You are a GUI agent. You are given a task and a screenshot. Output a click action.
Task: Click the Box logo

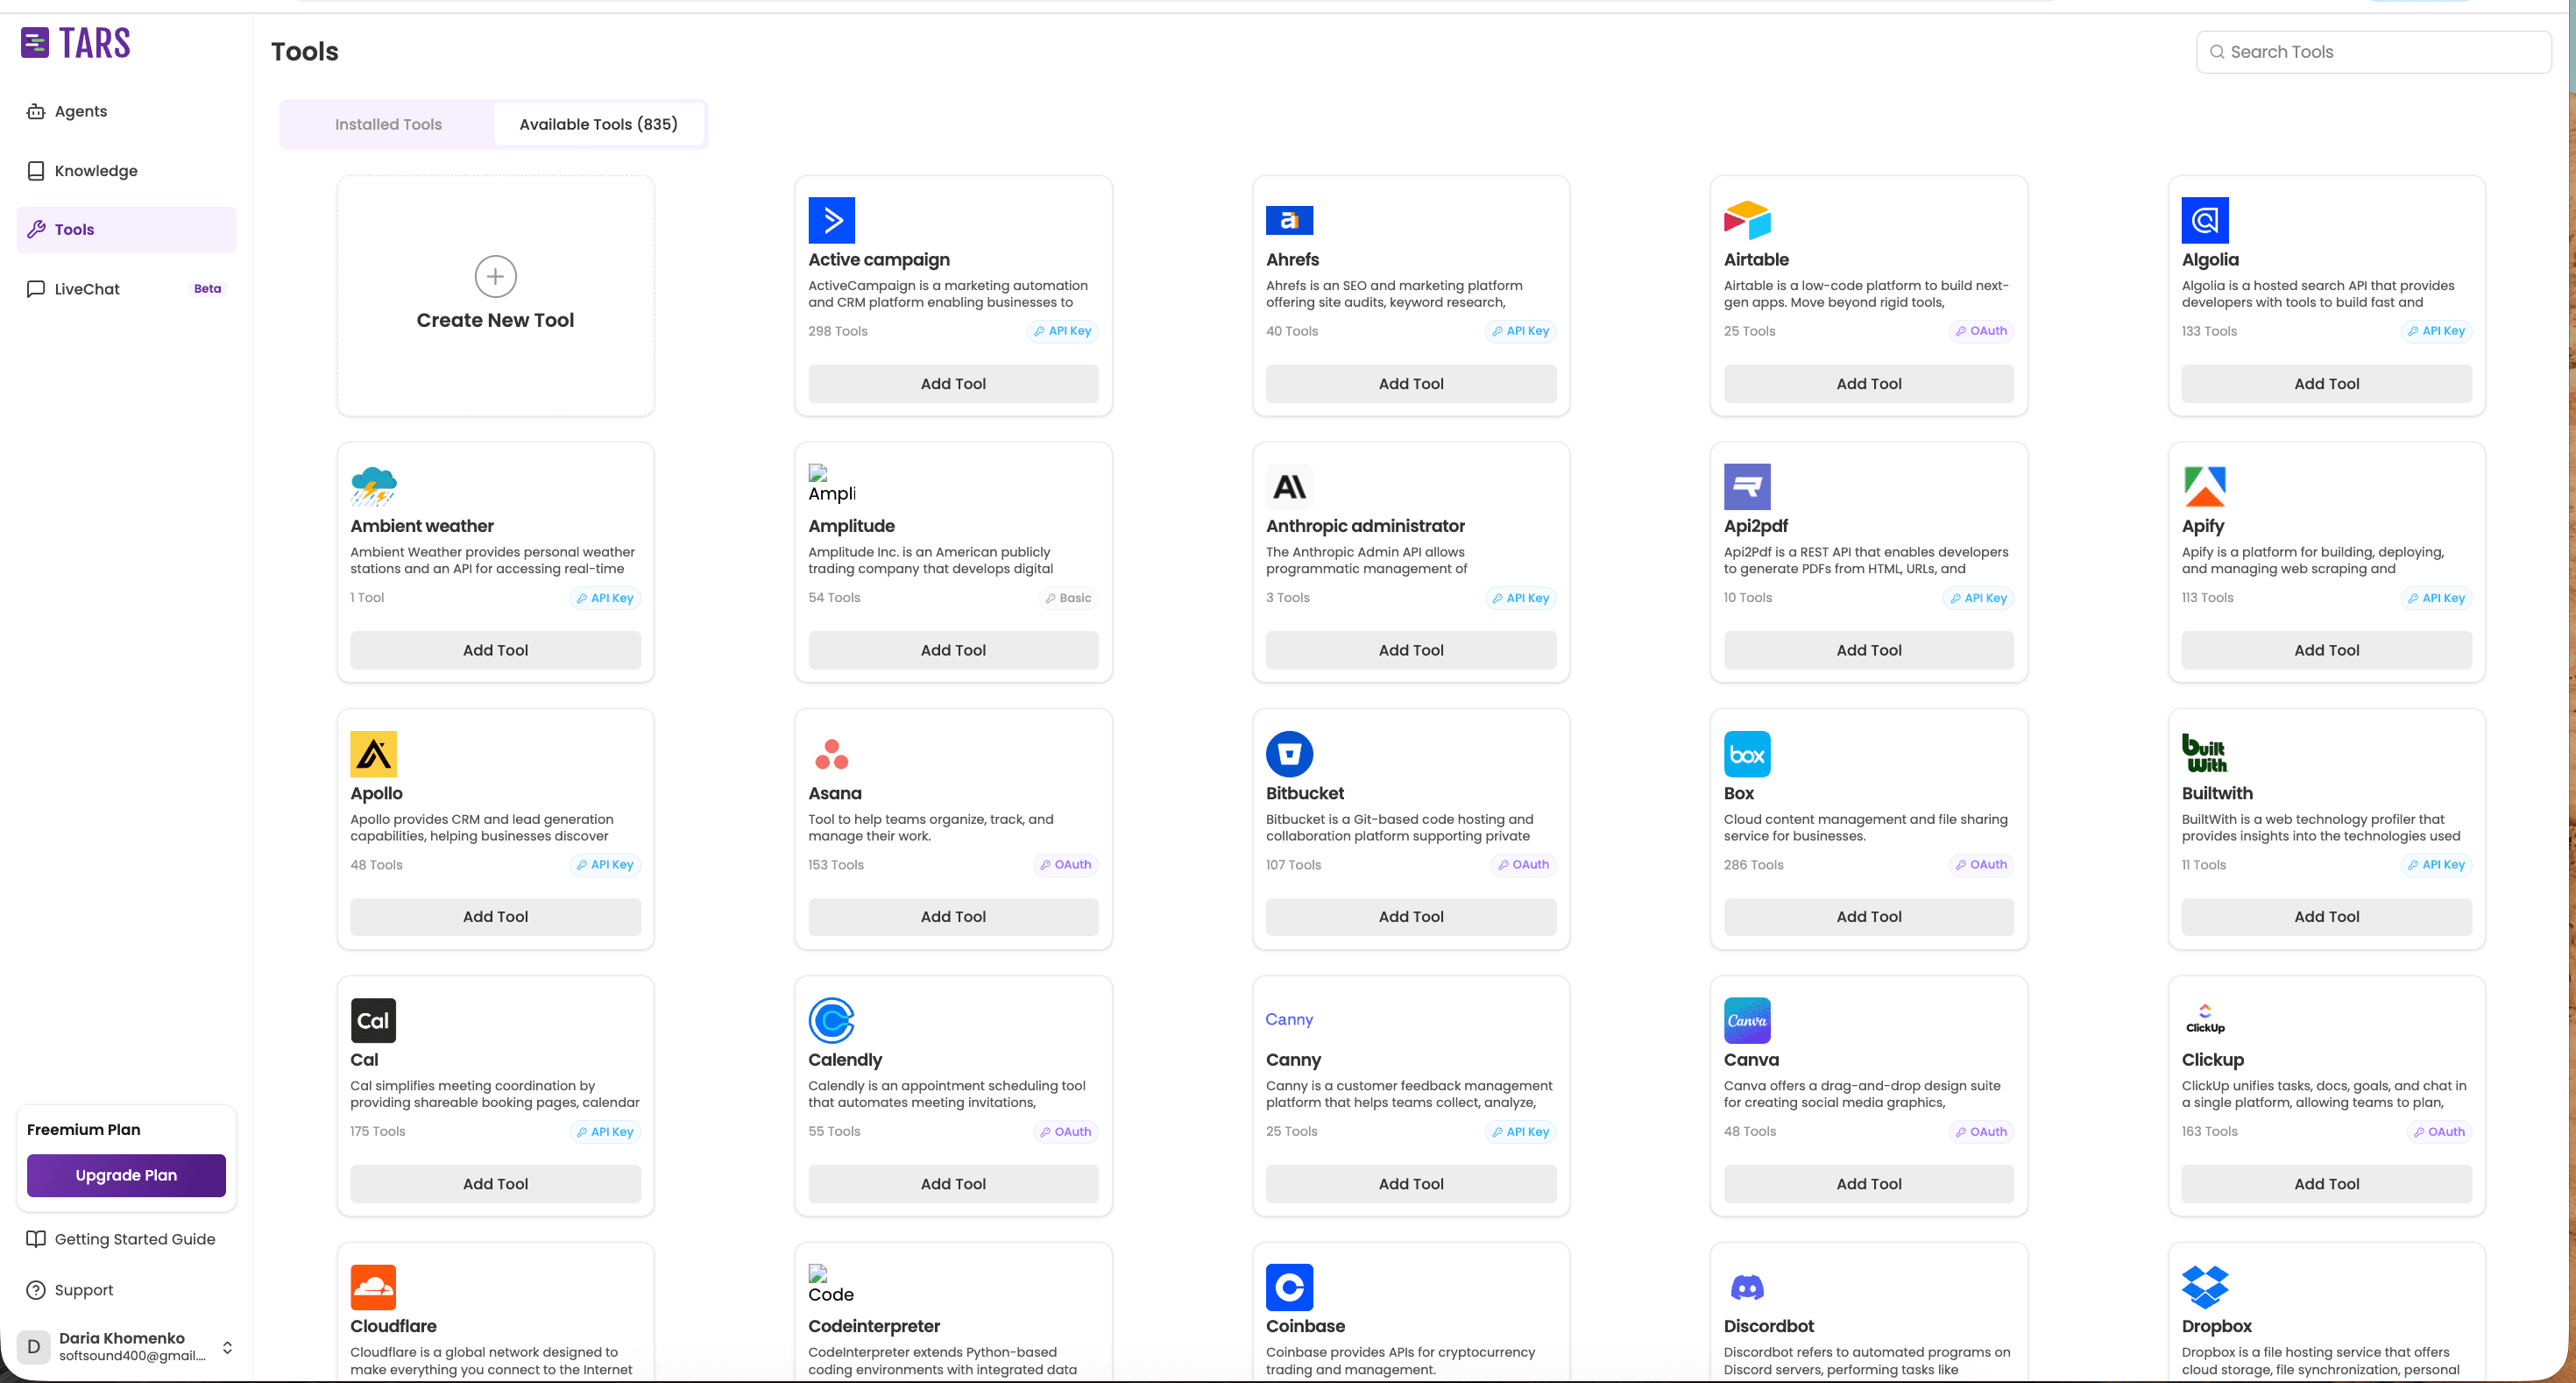[x=1747, y=754]
